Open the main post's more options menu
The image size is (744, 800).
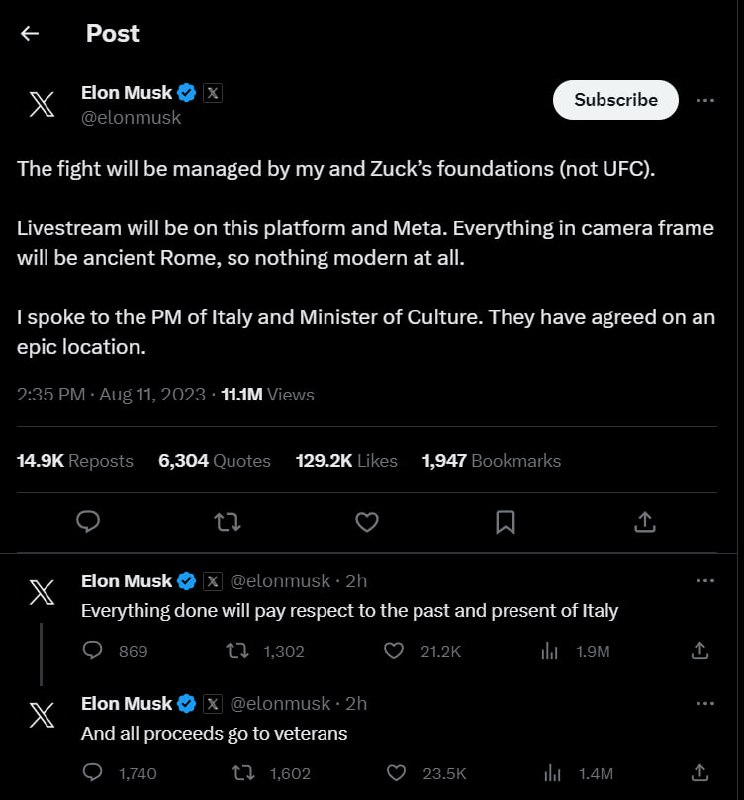click(x=705, y=100)
